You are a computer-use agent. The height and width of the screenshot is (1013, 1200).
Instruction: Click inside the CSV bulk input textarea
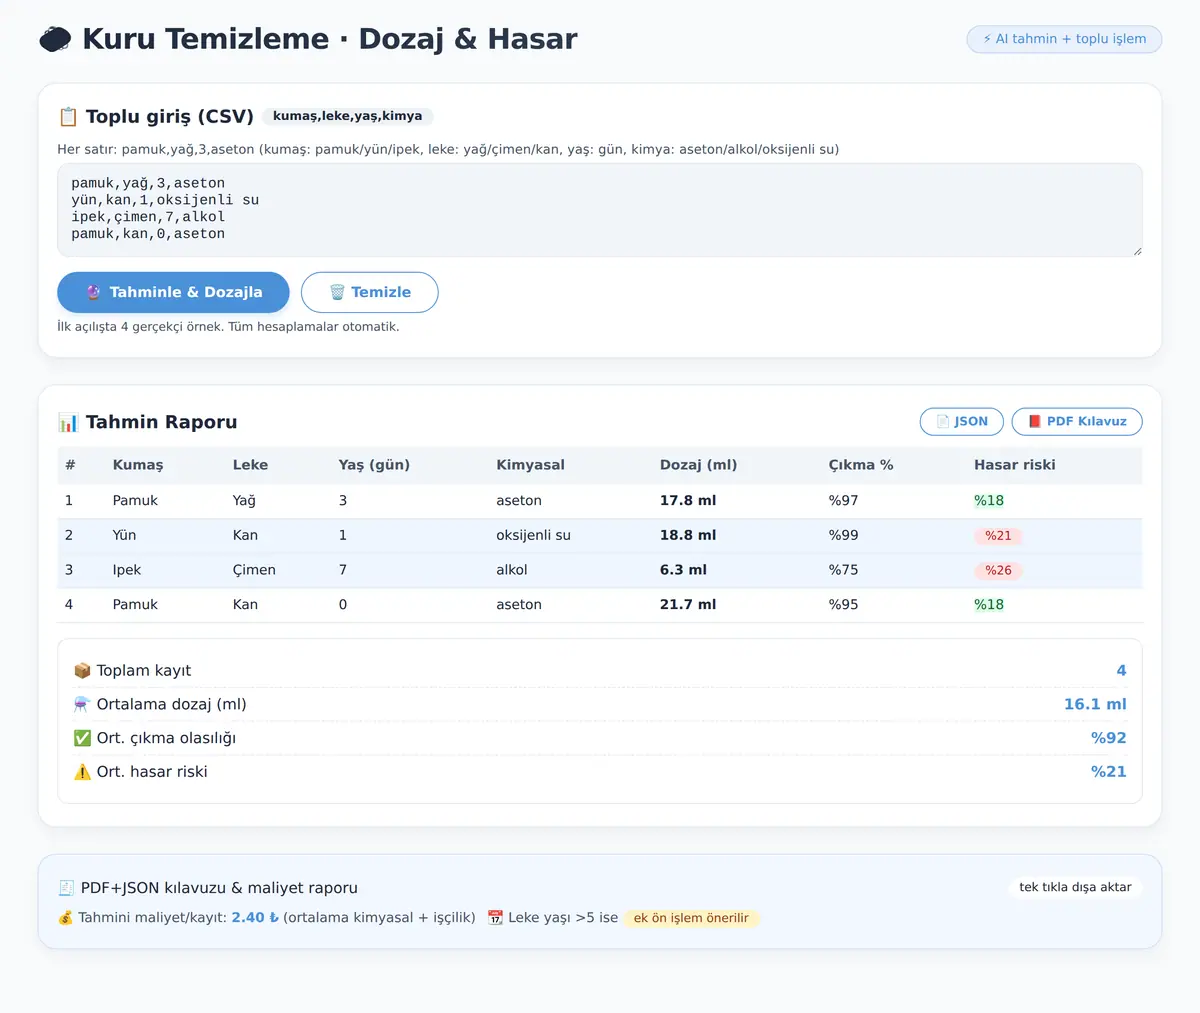point(600,210)
